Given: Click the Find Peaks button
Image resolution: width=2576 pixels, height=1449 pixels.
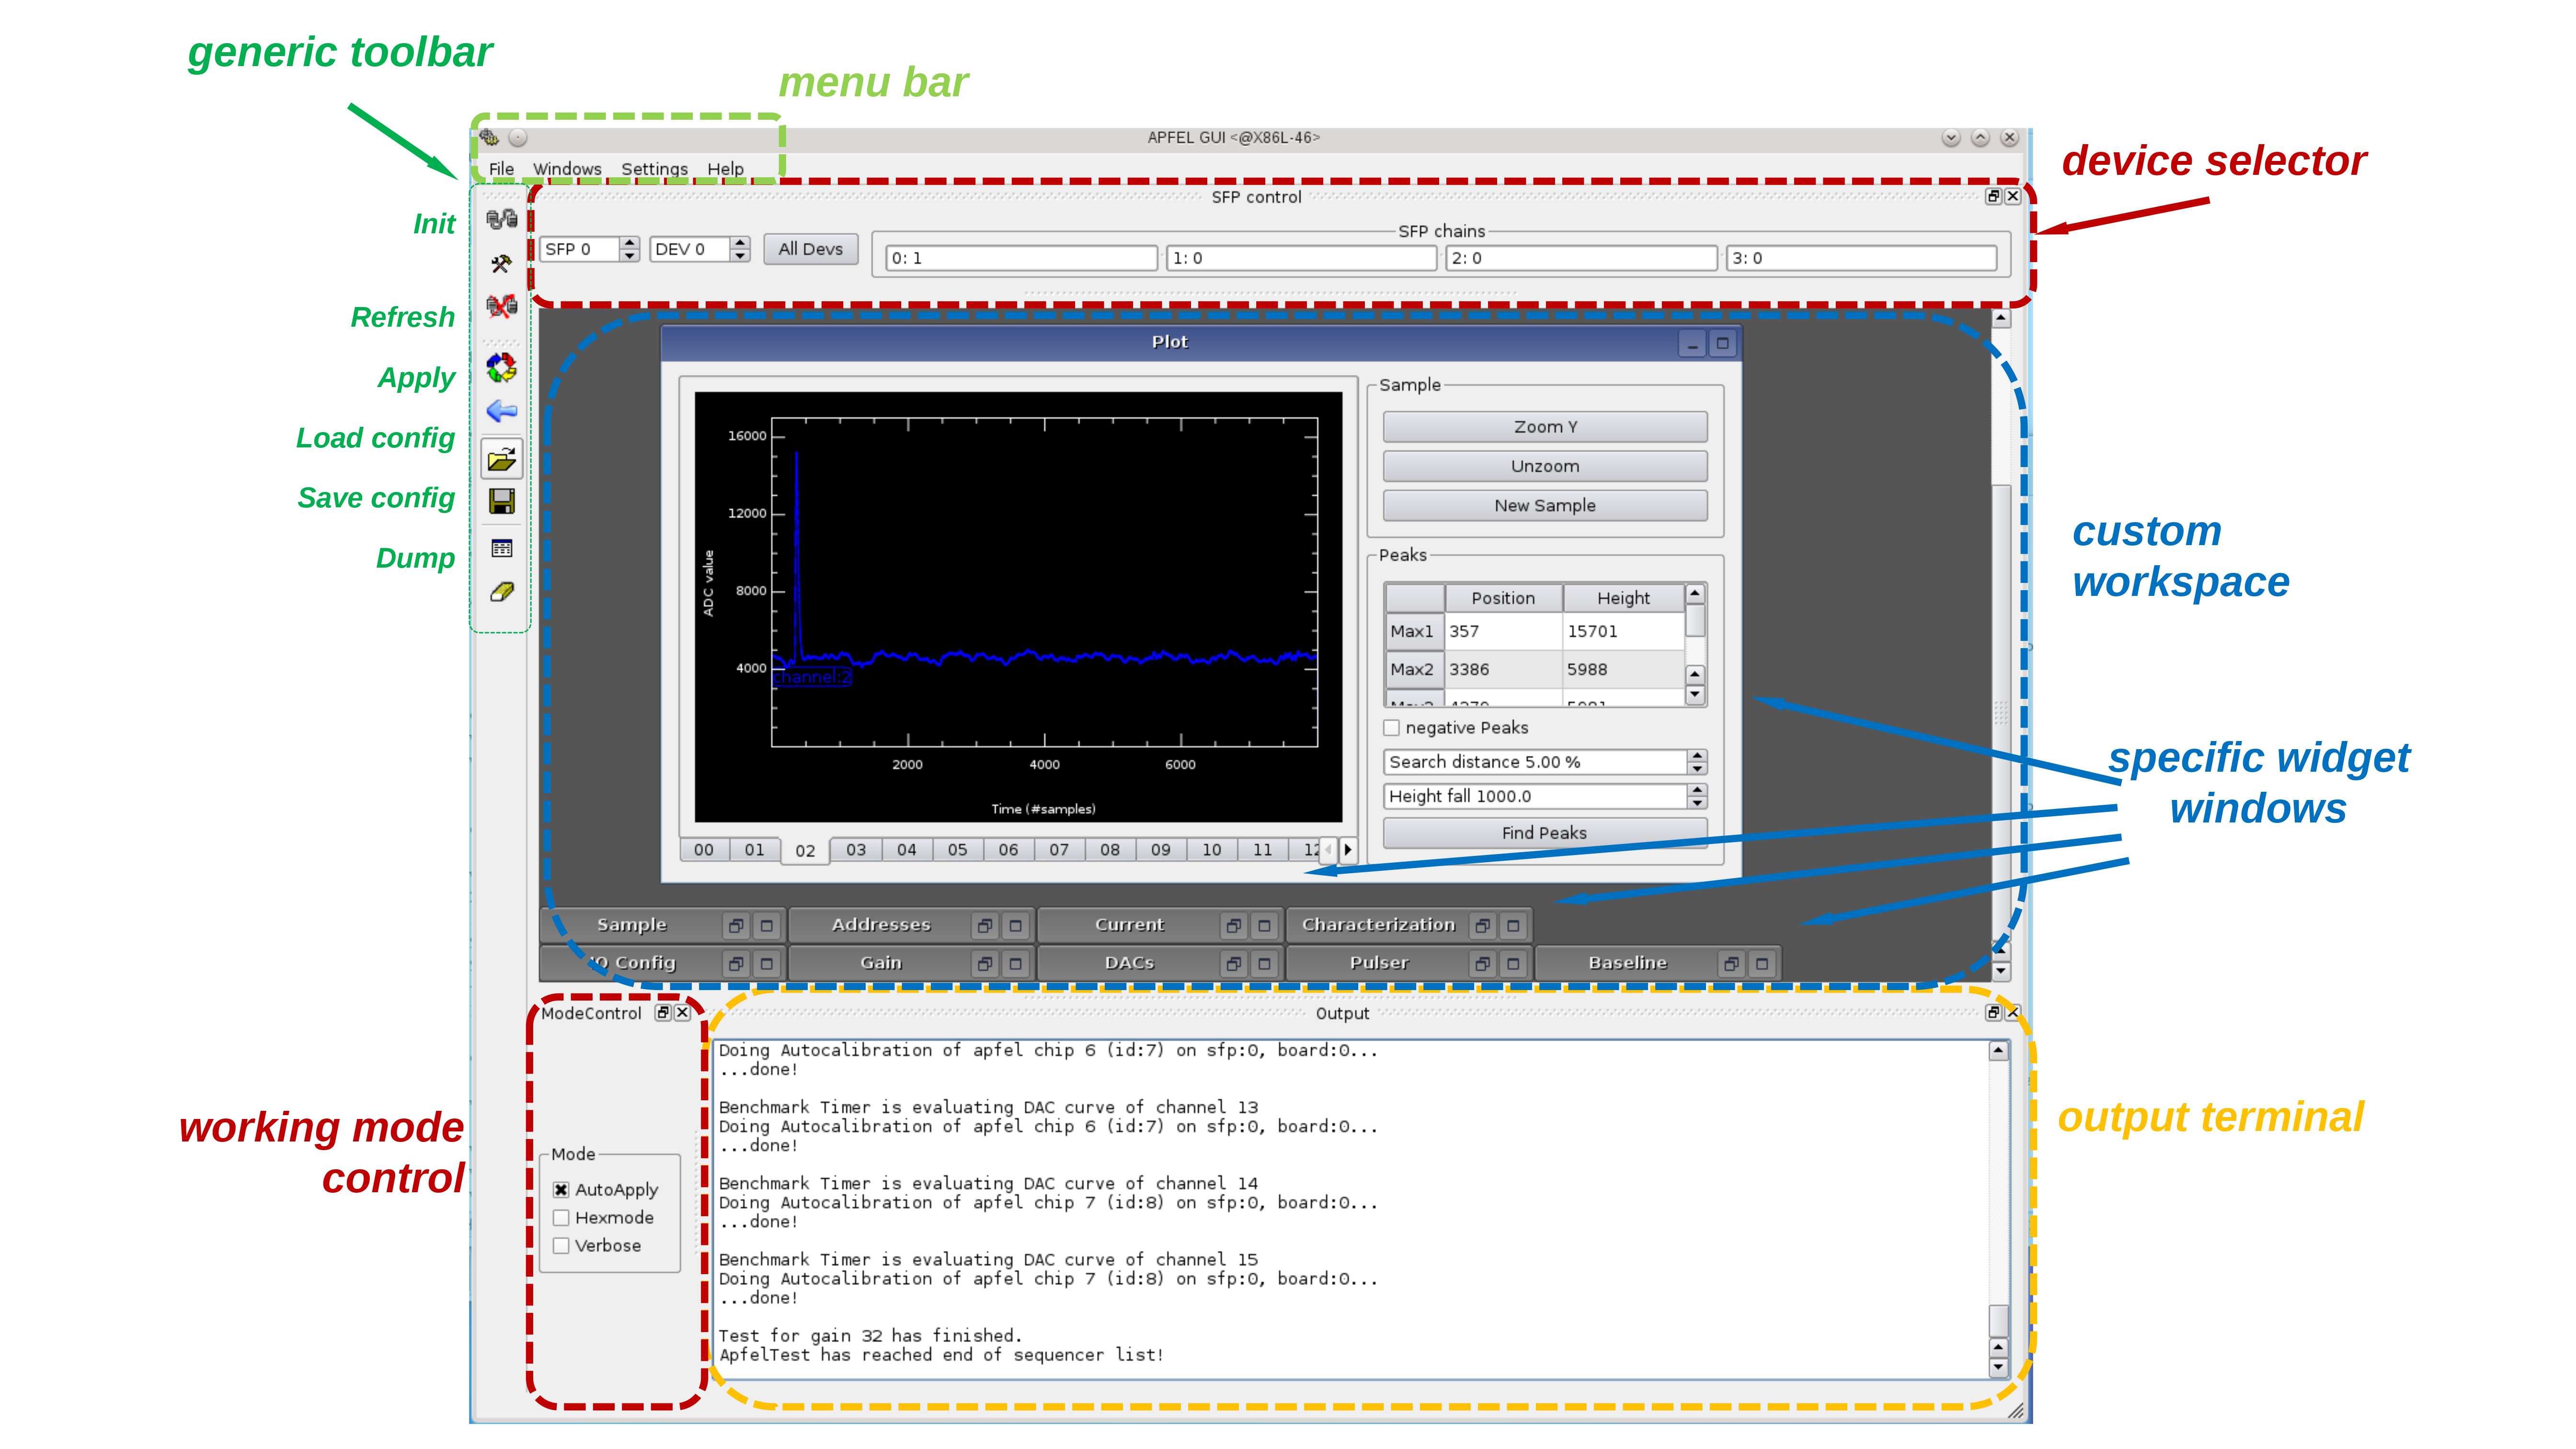Looking at the screenshot, I should pos(1544,833).
